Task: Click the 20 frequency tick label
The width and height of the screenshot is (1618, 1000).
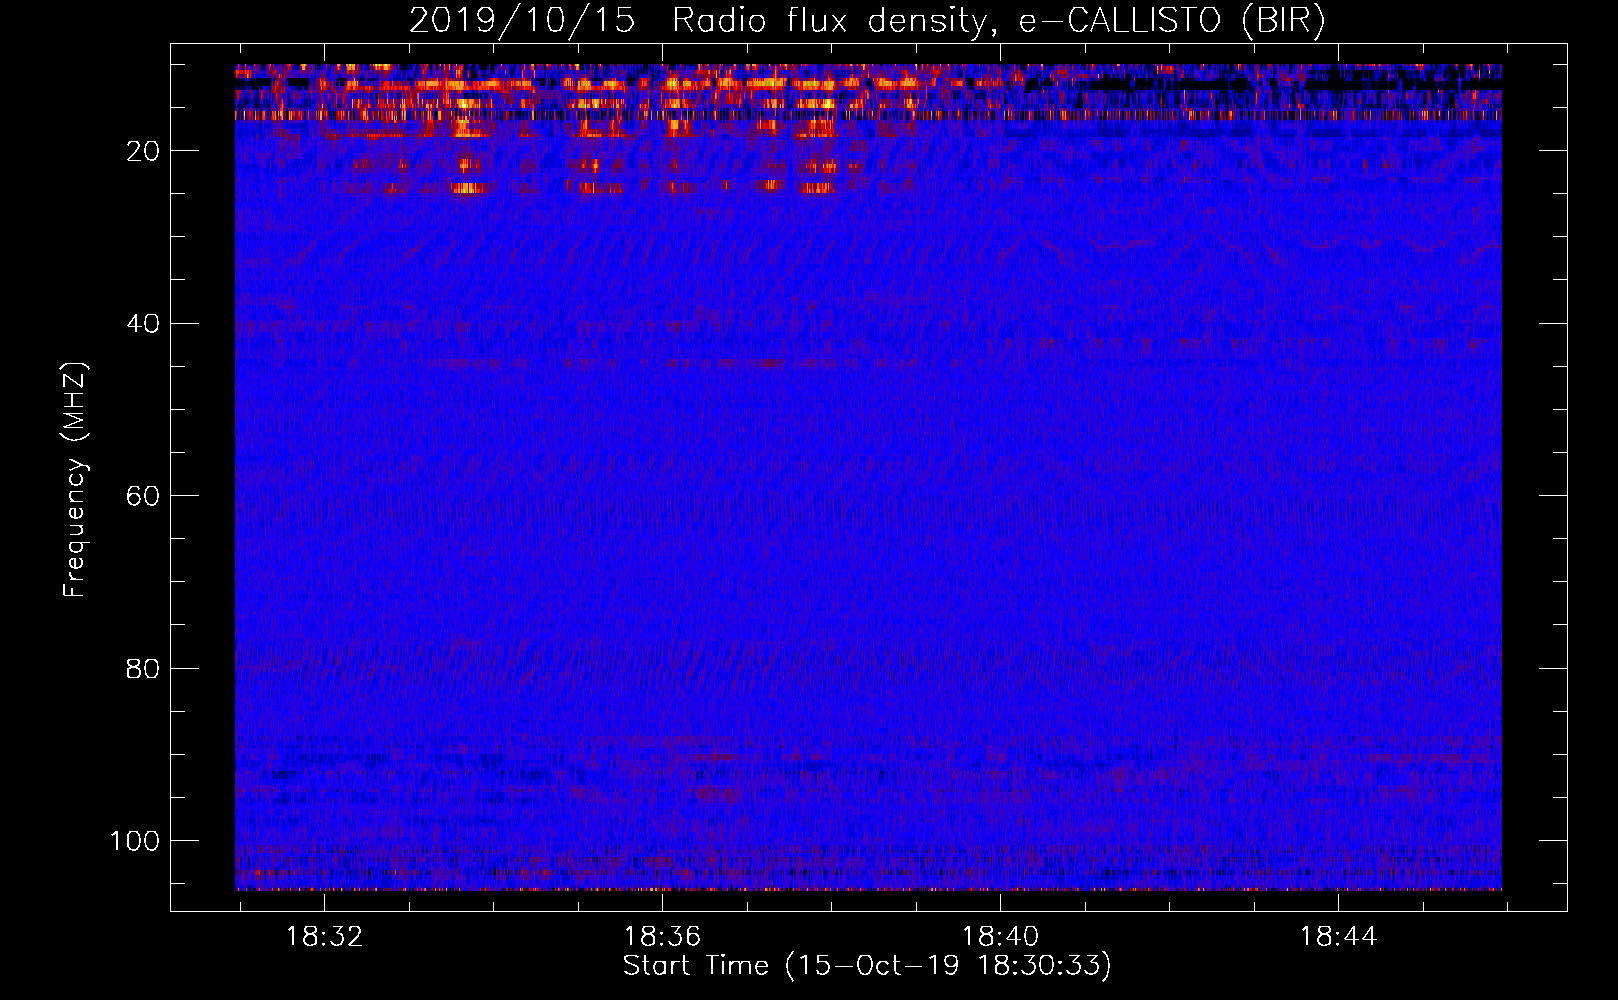Action: pyautogui.click(x=143, y=151)
